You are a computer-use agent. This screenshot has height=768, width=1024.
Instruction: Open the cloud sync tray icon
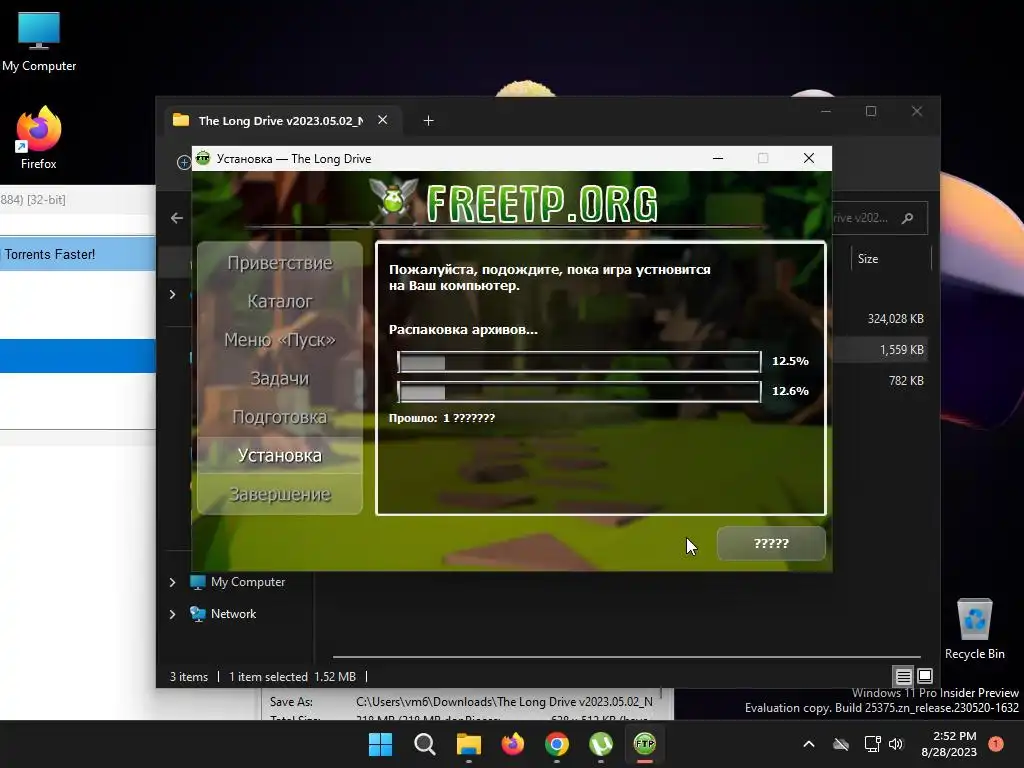[841, 744]
